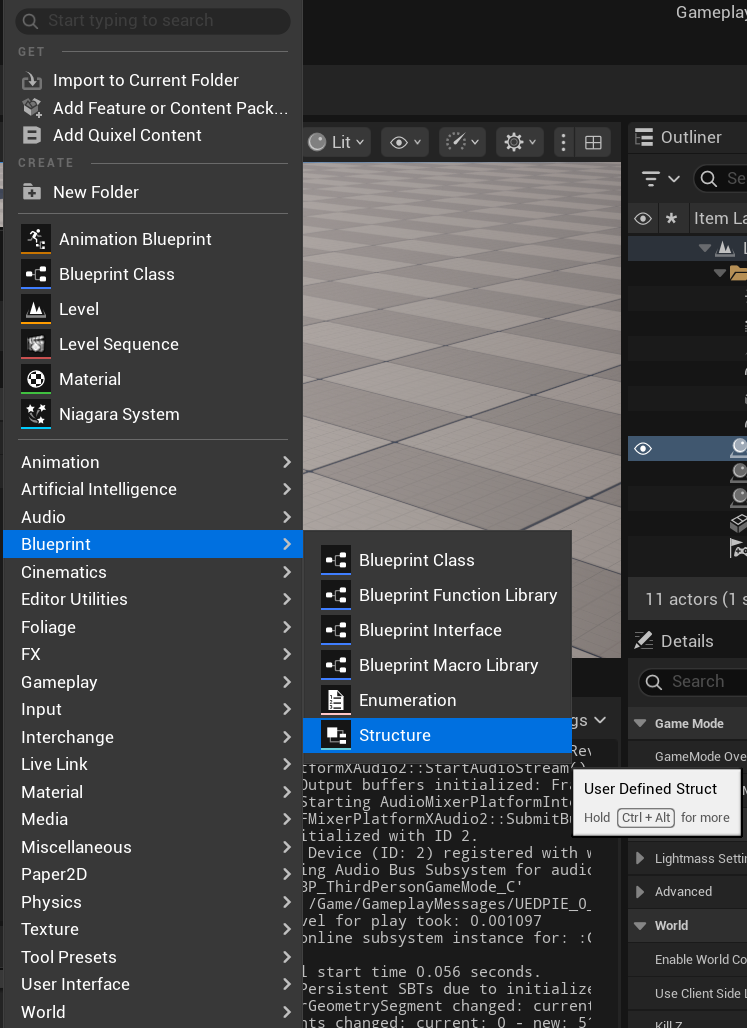Choose Import to Current Folder
This screenshot has width=747, height=1028.
coord(153,81)
